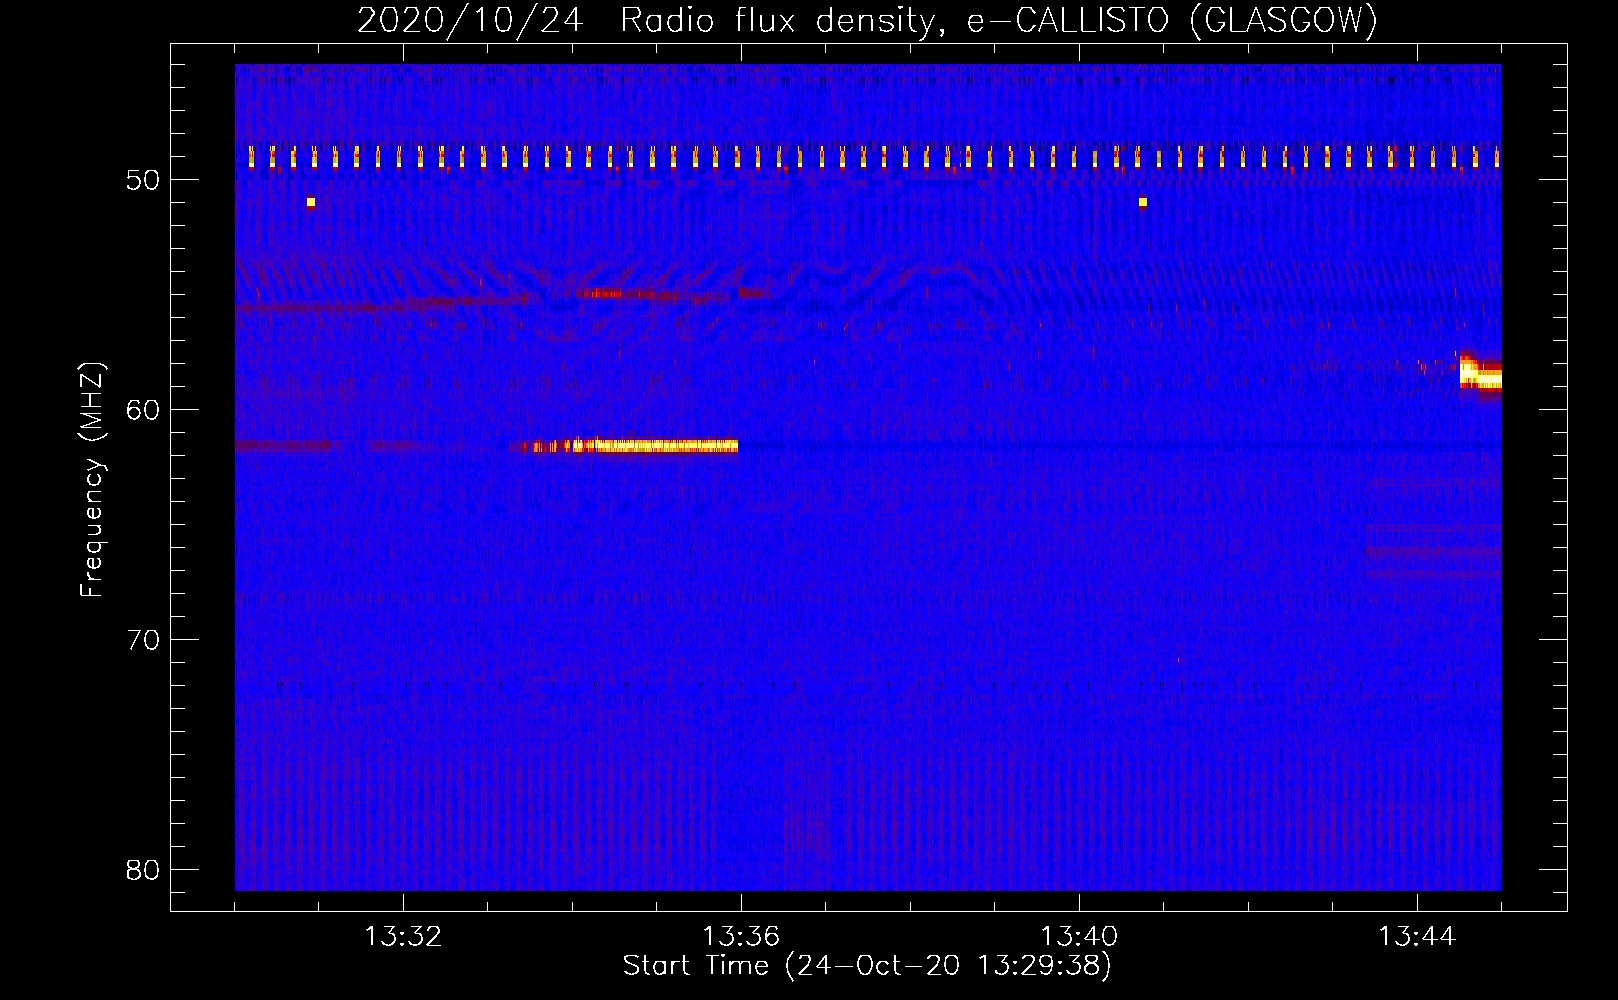Viewport: 1618px width, 1000px height.
Task: Click the 80 frequency tick label
Action: click(x=144, y=870)
